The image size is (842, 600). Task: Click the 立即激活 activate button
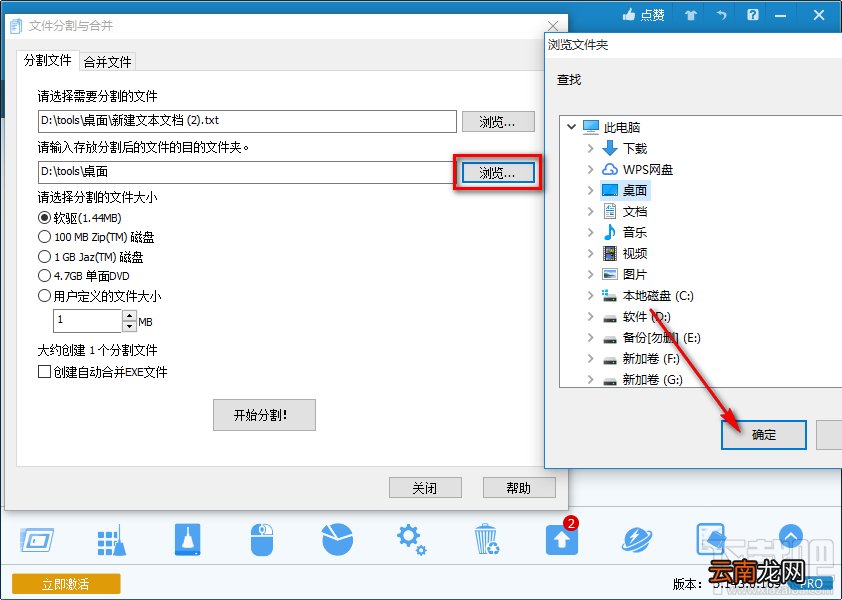[66, 584]
